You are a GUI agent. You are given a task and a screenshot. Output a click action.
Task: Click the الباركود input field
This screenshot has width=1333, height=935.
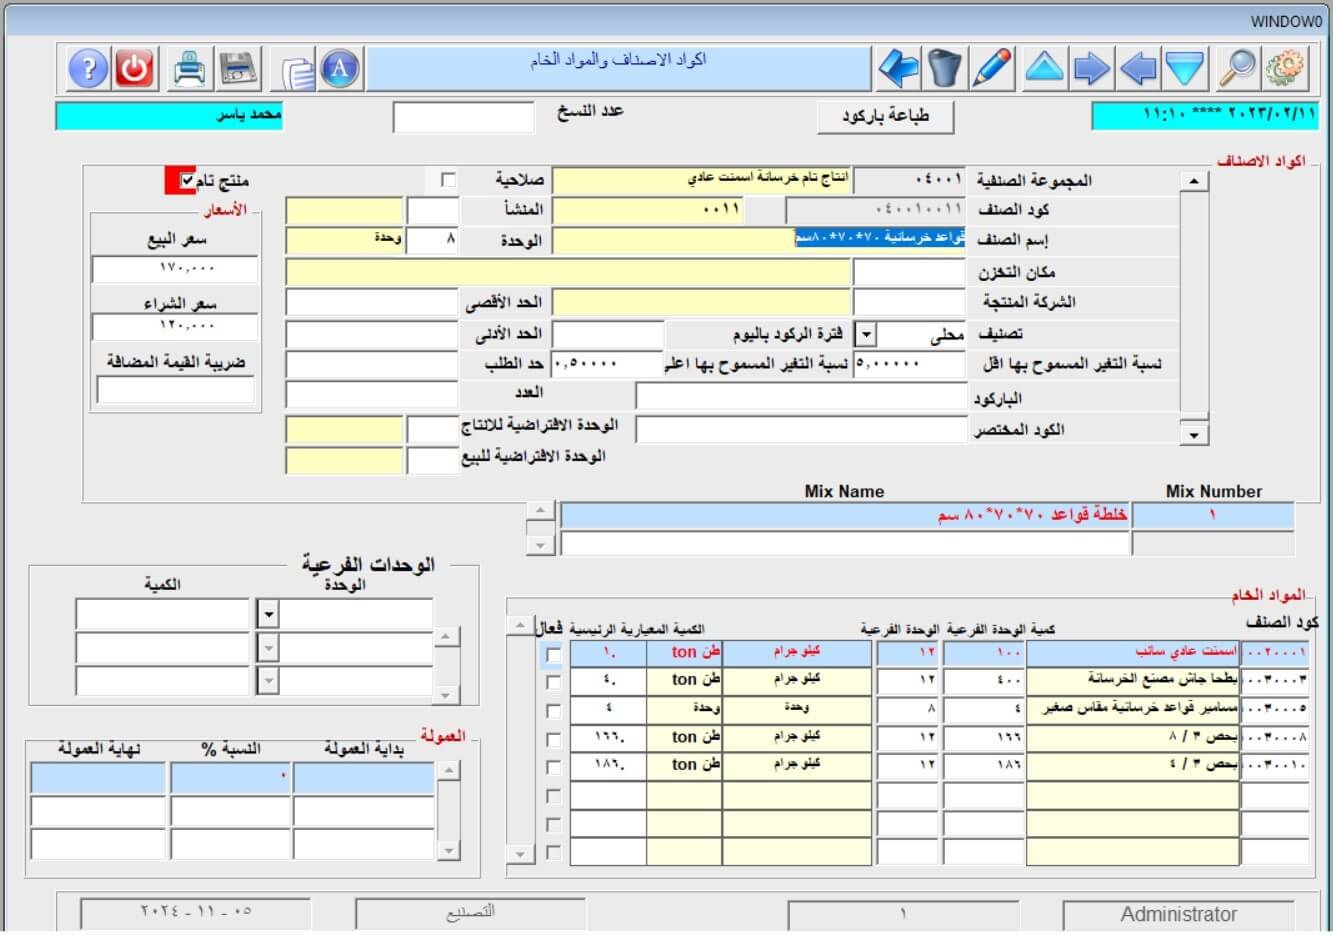pyautogui.click(x=801, y=397)
